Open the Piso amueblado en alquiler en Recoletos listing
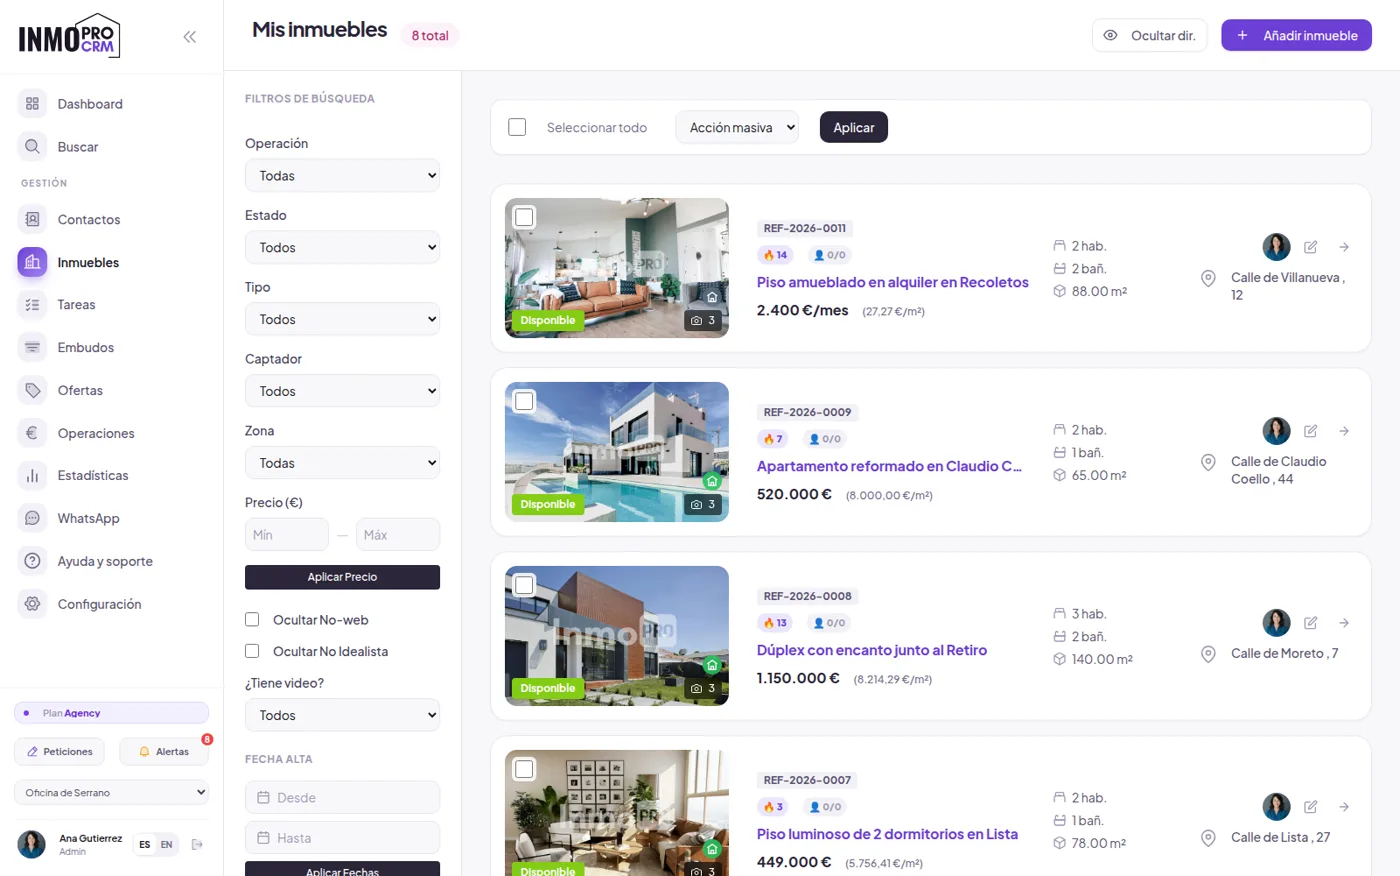Screen dimensions: 1400x876 (892, 282)
